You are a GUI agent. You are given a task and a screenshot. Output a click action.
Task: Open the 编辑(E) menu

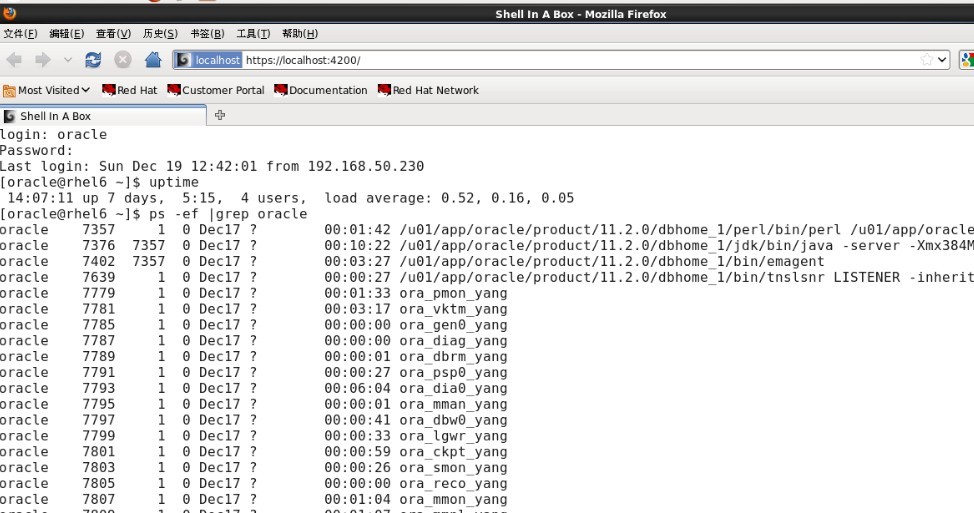(66, 34)
